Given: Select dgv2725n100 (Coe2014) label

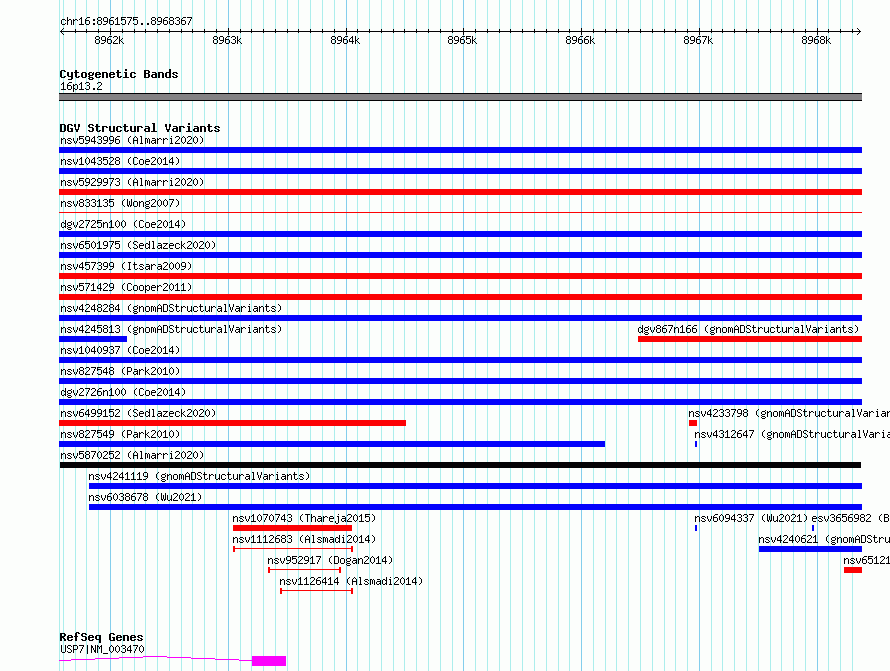Looking at the screenshot, I should 123,224.
